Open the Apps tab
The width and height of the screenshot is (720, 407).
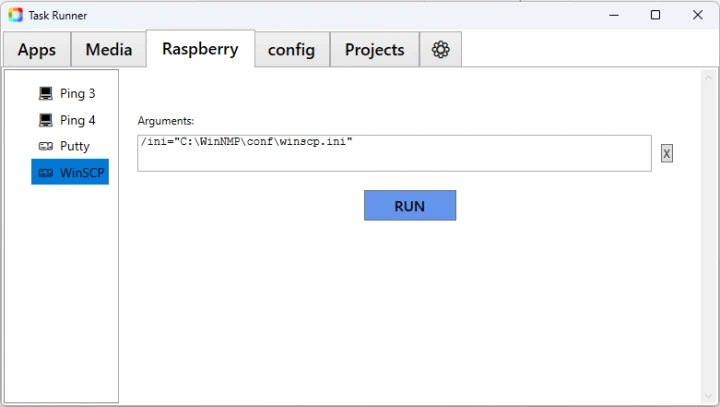click(37, 50)
